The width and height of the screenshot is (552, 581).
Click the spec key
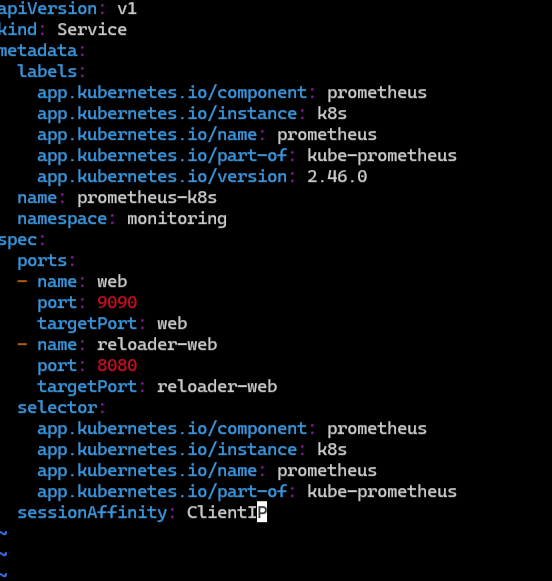pos(18,240)
